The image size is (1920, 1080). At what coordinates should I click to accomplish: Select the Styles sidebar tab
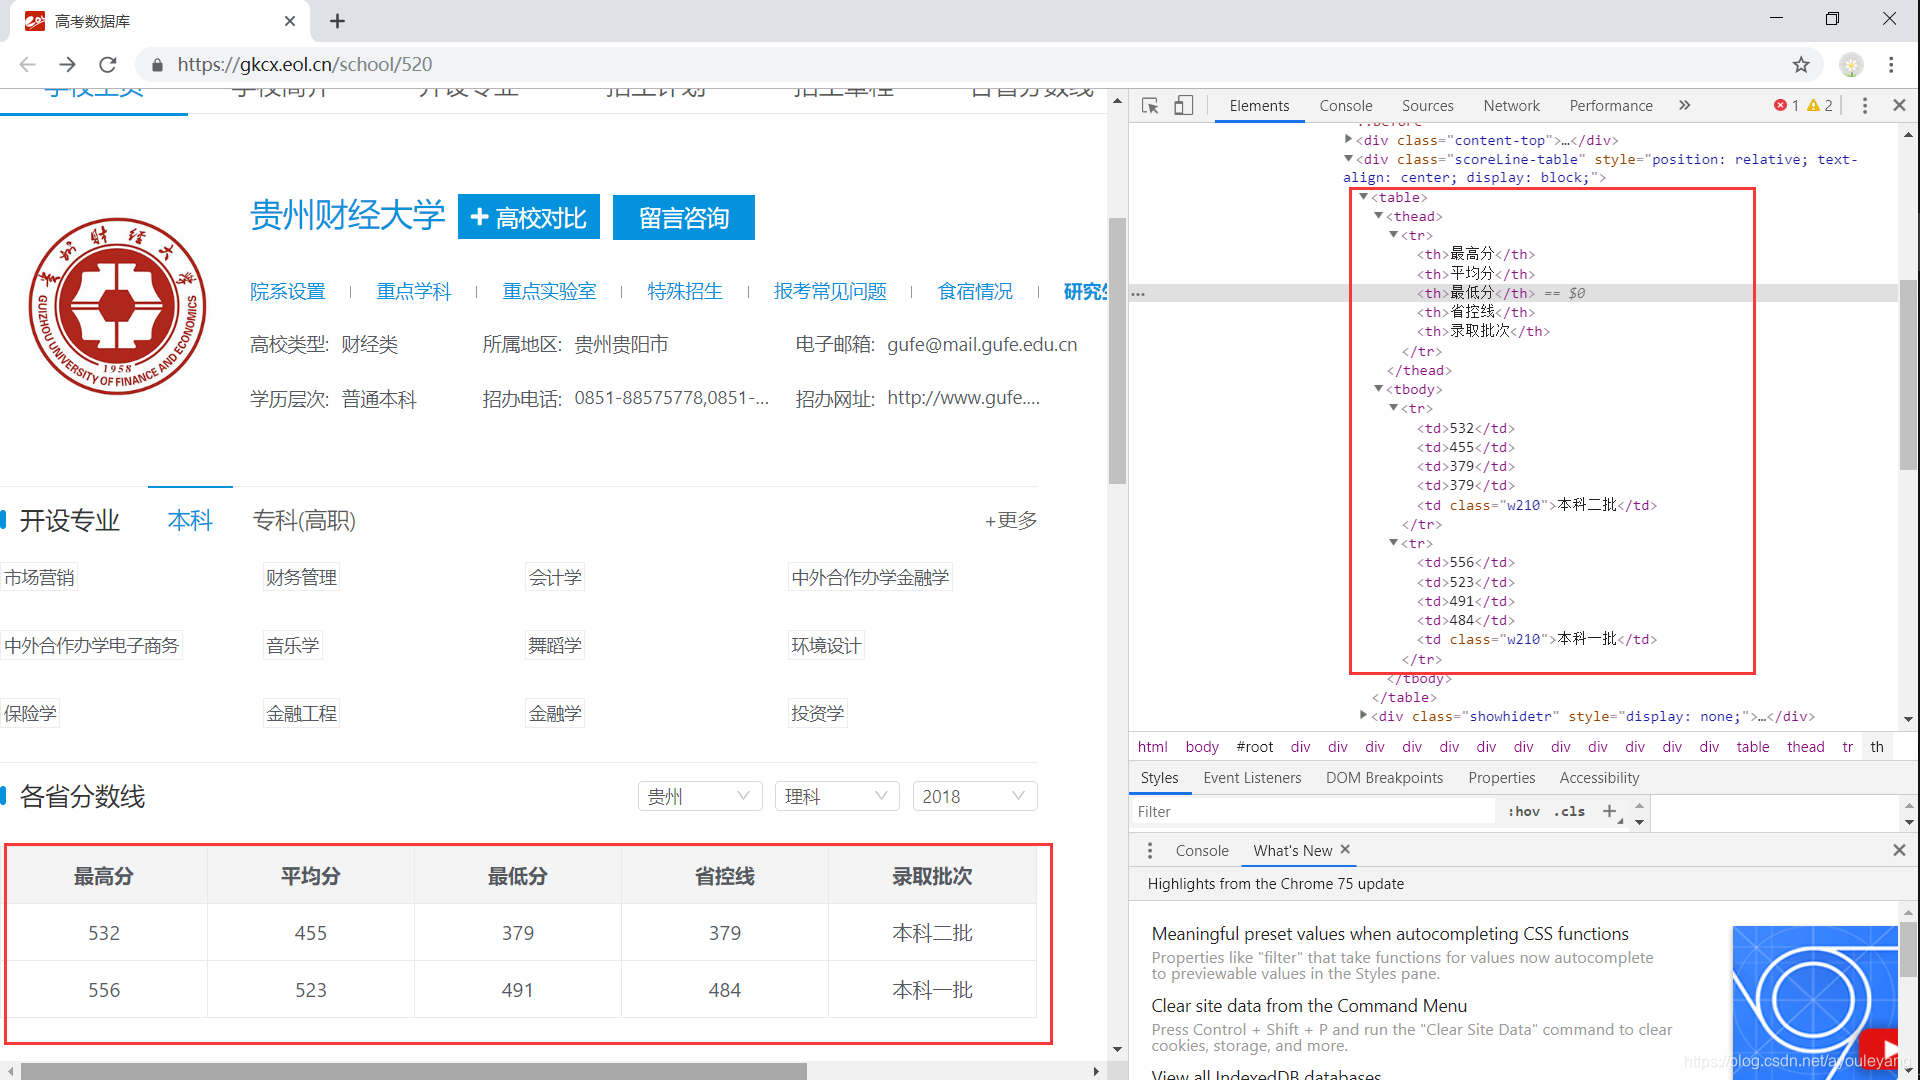(1159, 777)
